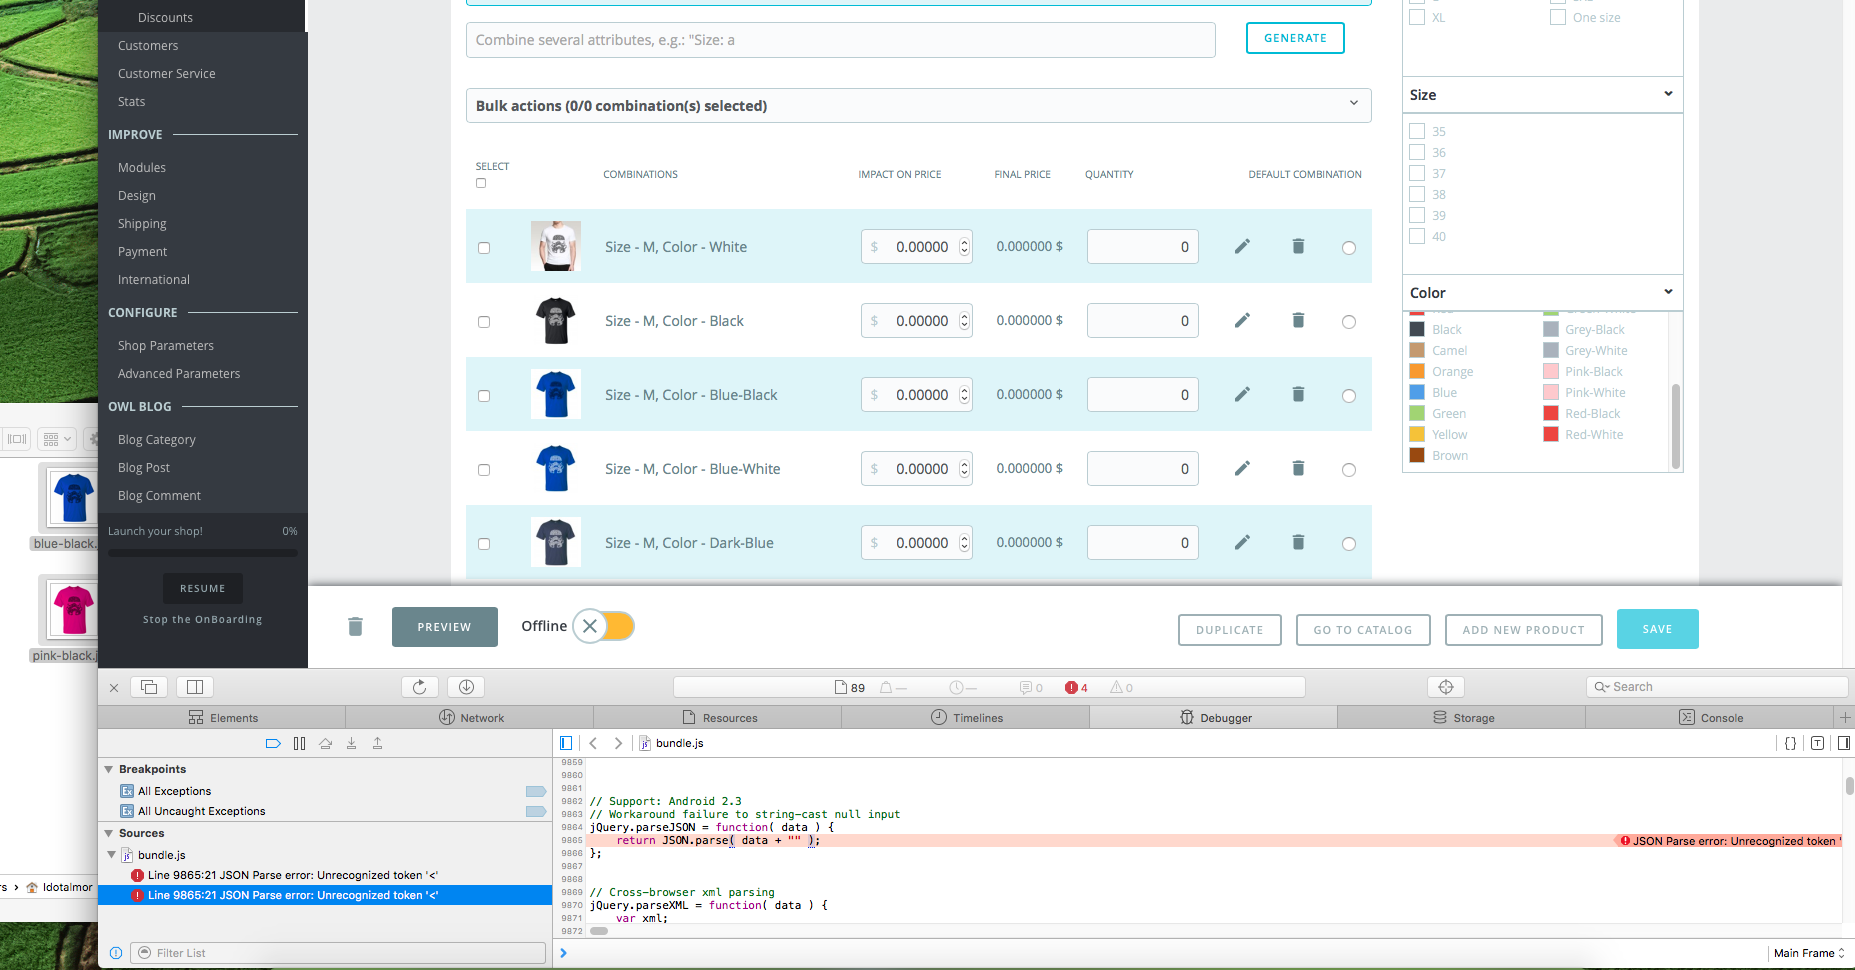
Task: Open the Main Frame context selector
Action: [x=1808, y=953]
